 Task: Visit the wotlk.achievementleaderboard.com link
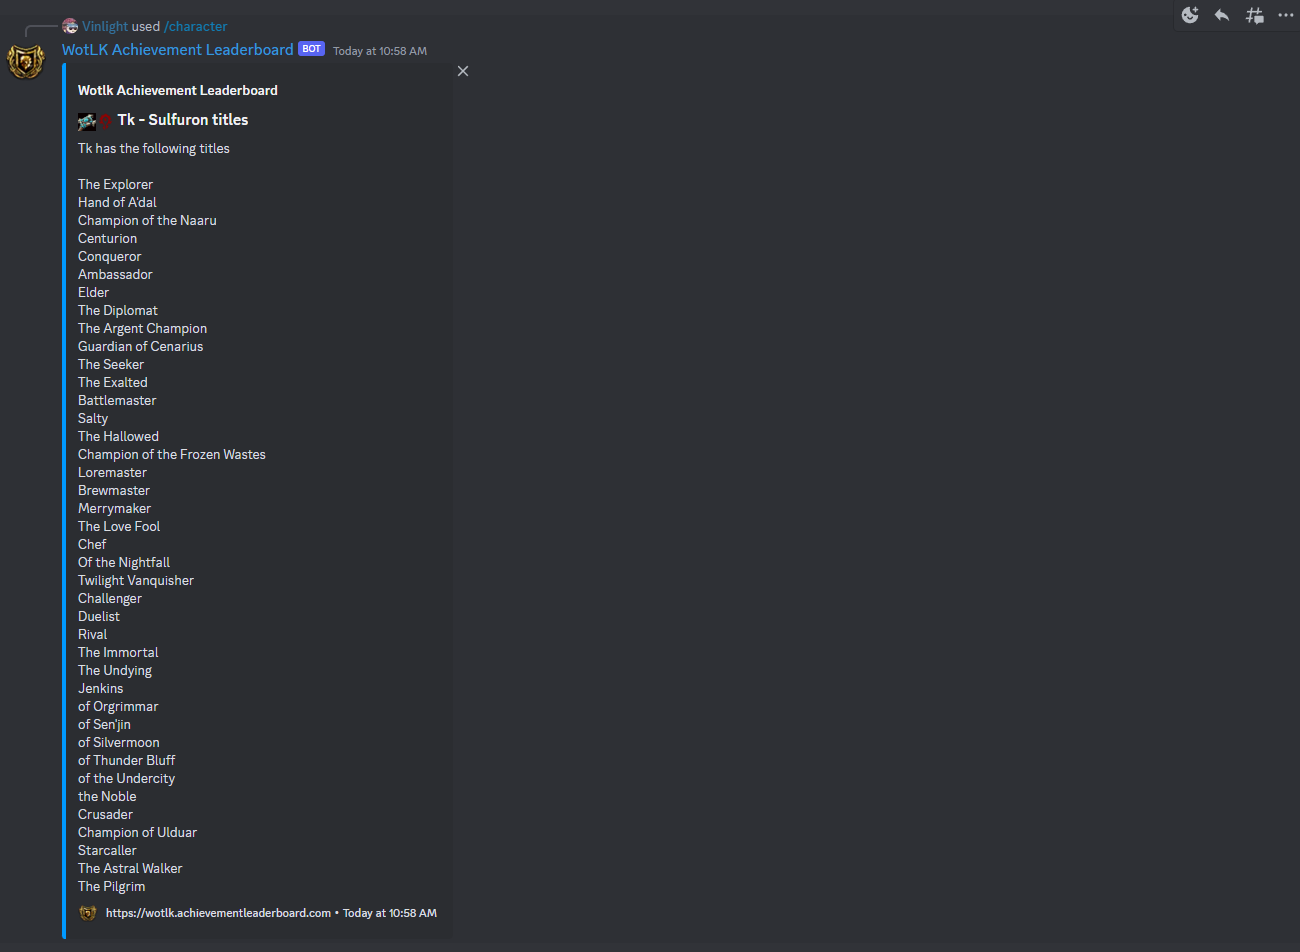coord(218,913)
